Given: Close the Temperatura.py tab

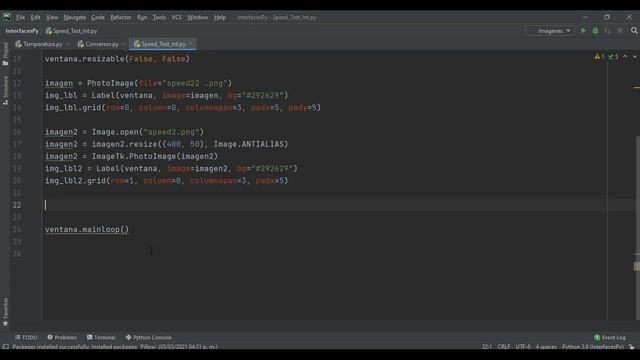Looking at the screenshot, I should click(x=67, y=44).
